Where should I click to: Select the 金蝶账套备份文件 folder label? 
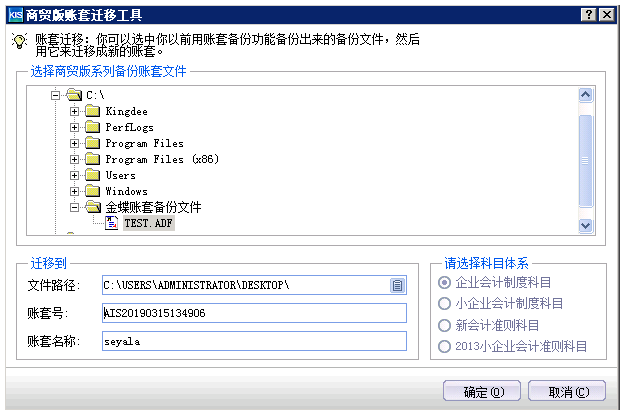point(153,207)
